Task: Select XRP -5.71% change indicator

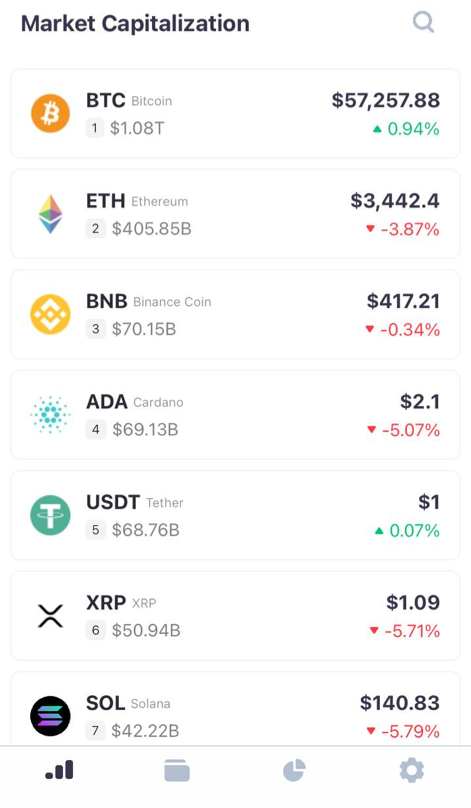Action: (x=405, y=631)
